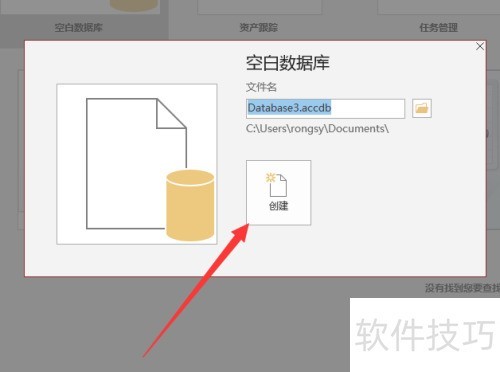Click the 文件名 label
The height and width of the screenshot is (372, 500).
[x=261, y=87]
